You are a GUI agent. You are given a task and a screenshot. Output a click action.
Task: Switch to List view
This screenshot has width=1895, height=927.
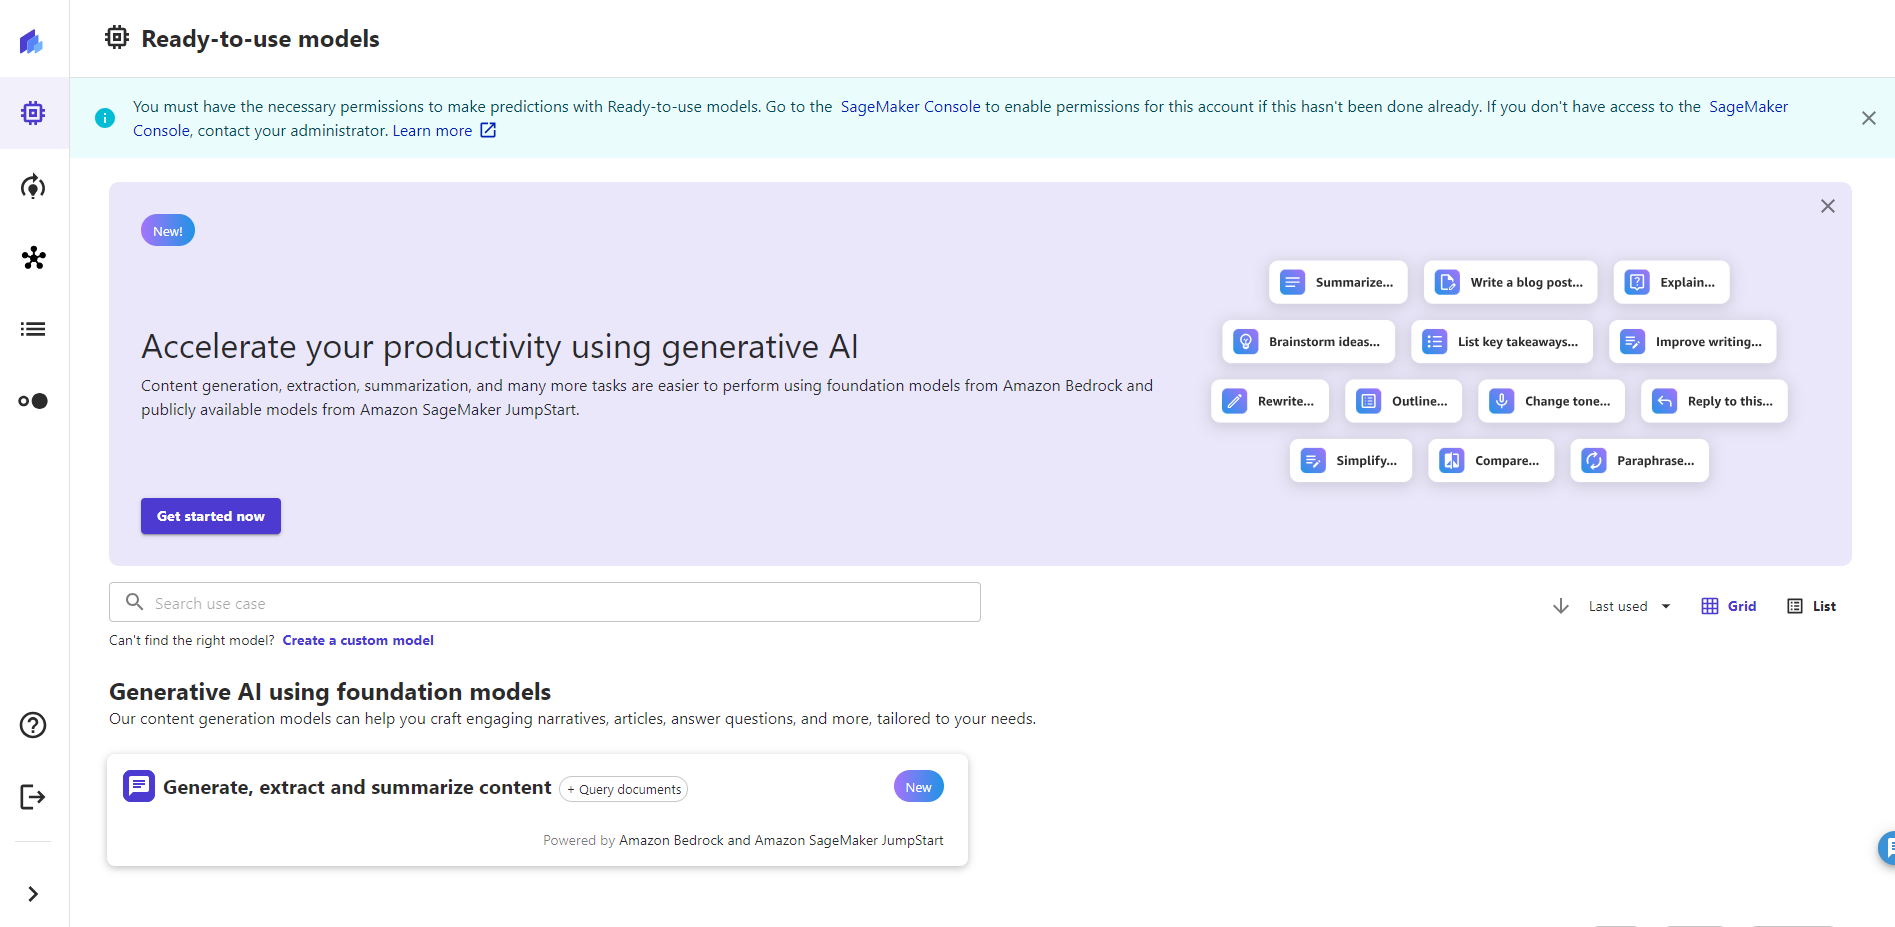[x=1811, y=606]
